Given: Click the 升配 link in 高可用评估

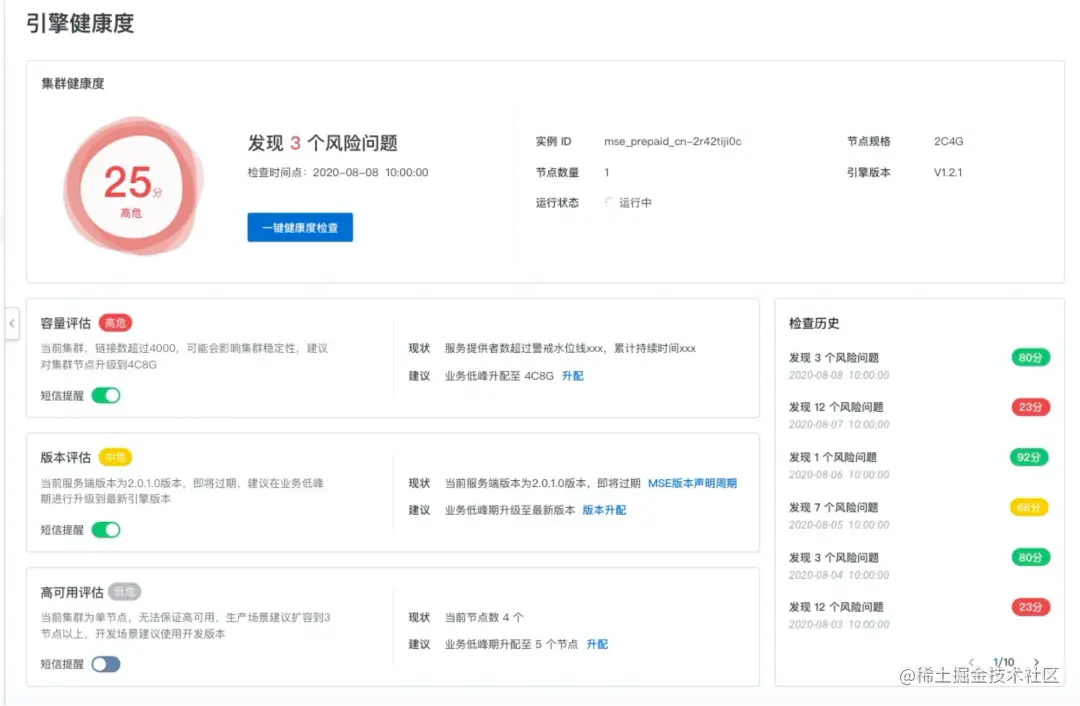Looking at the screenshot, I should 597,644.
